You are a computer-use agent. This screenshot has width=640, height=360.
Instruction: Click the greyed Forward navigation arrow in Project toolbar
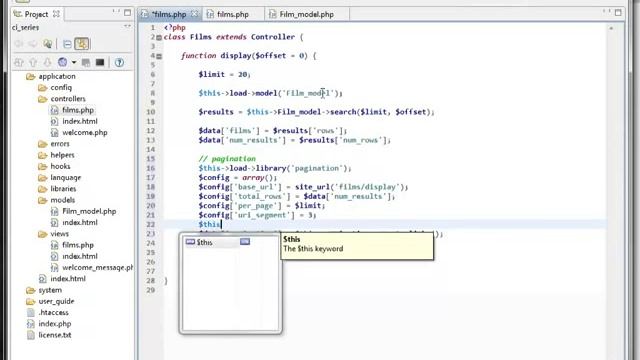pos(33,44)
